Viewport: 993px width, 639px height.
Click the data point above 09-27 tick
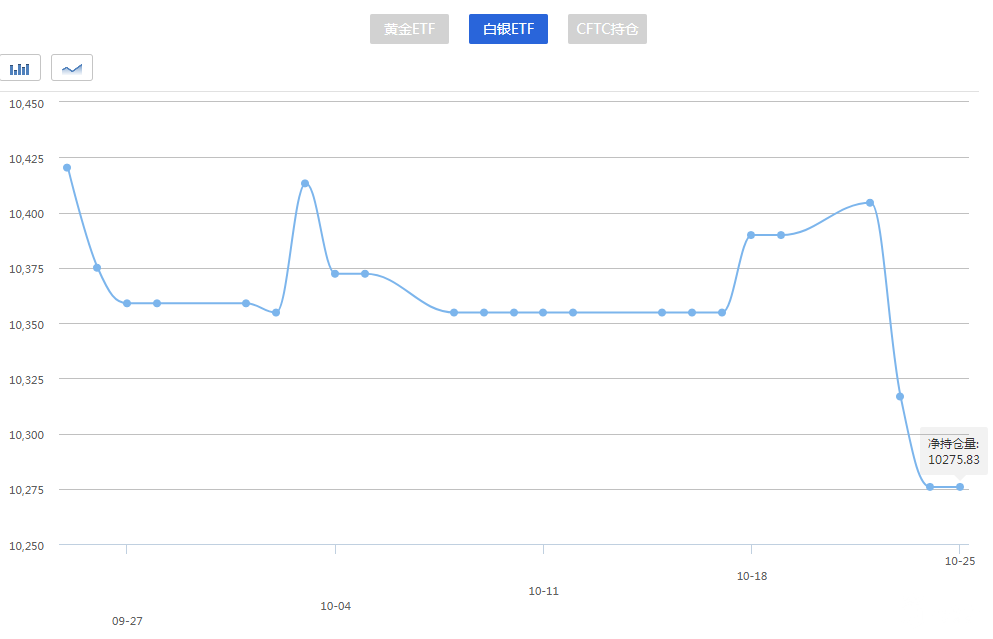(x=127, y=303)
